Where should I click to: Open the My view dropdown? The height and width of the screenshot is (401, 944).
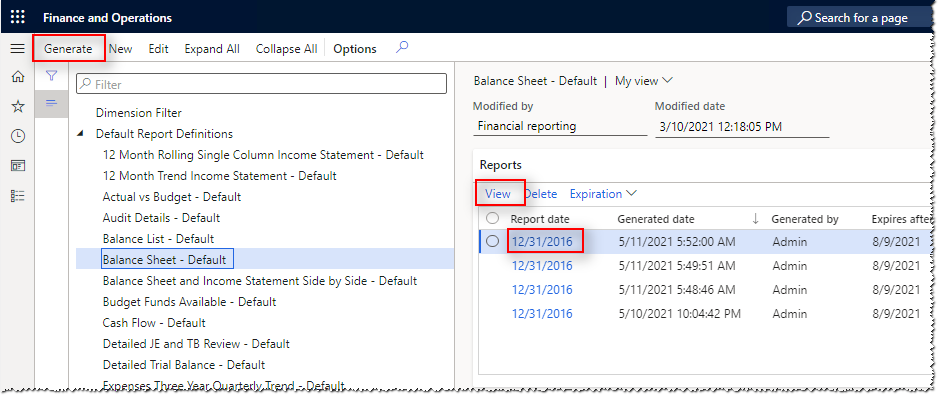point(644,81)
